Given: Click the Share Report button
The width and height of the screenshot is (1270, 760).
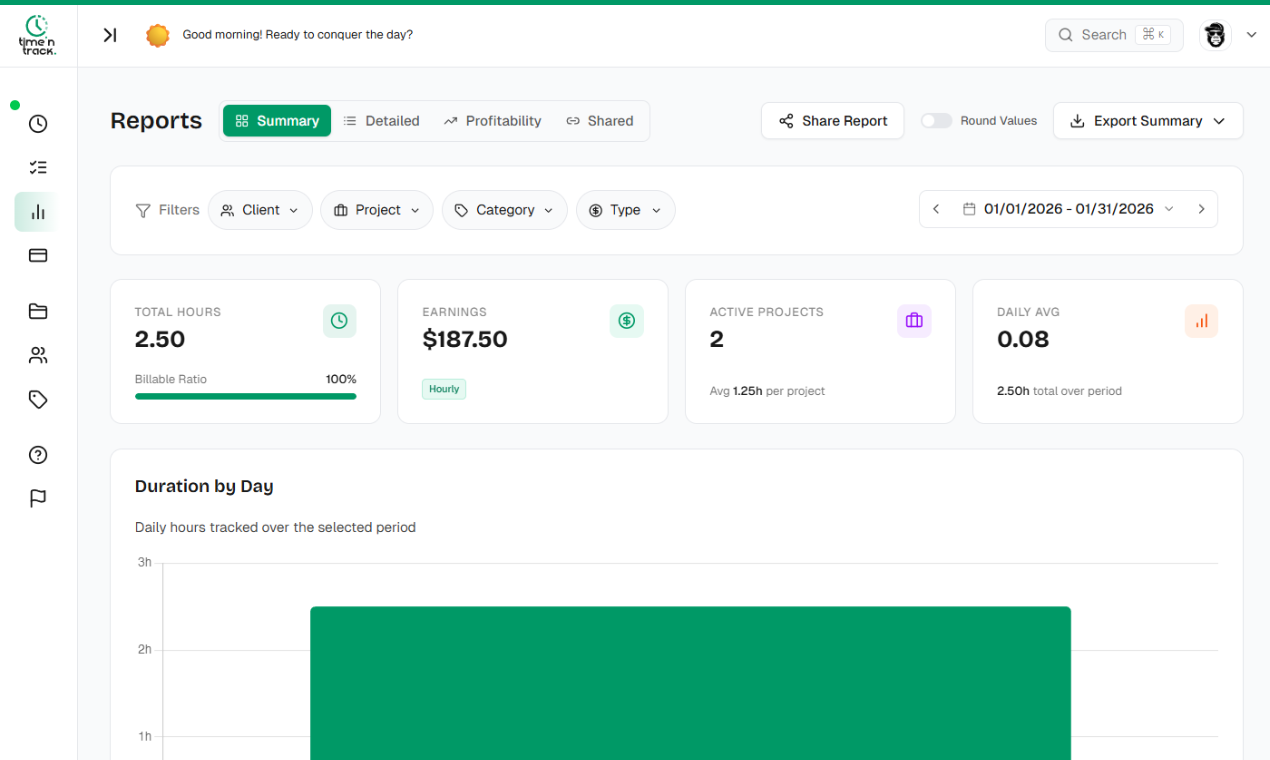Looking at the screenshot, I should click(832, 120).
